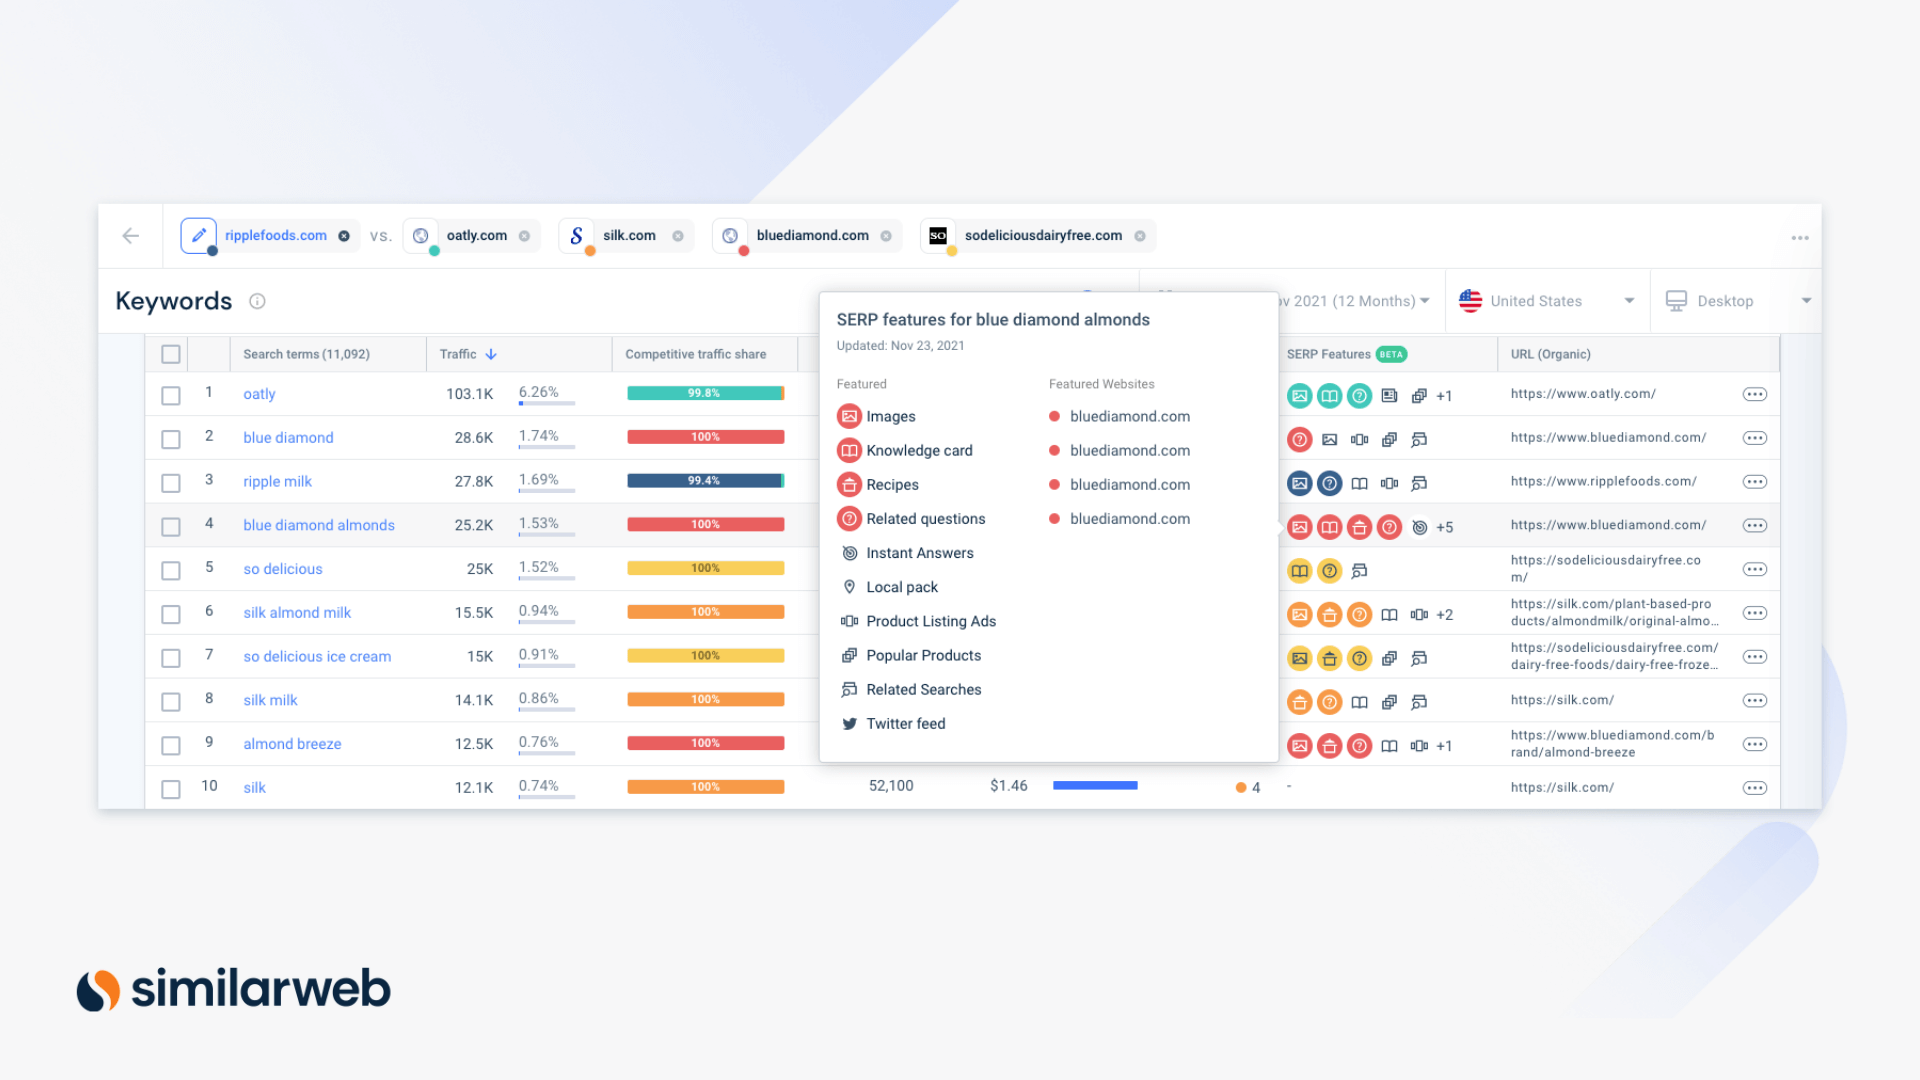Sort by Traffic column arrow
This screenshot has width=1920, height=1080.
[491, 354]
